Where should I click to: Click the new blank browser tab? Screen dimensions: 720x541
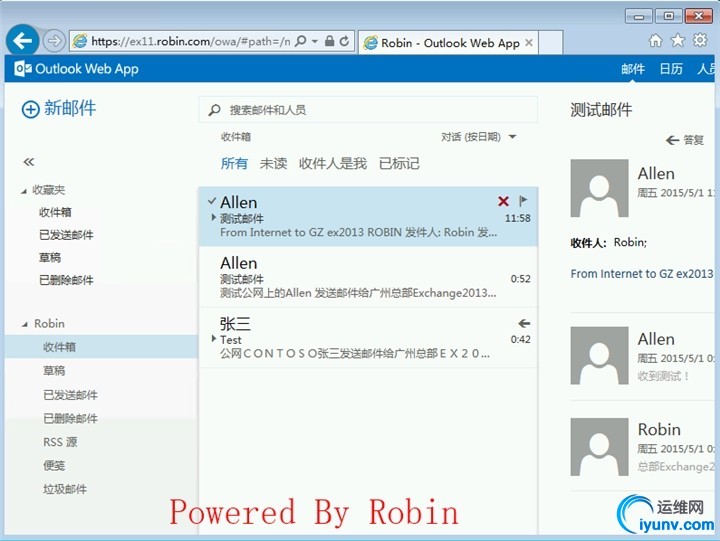tap(550, 42)
